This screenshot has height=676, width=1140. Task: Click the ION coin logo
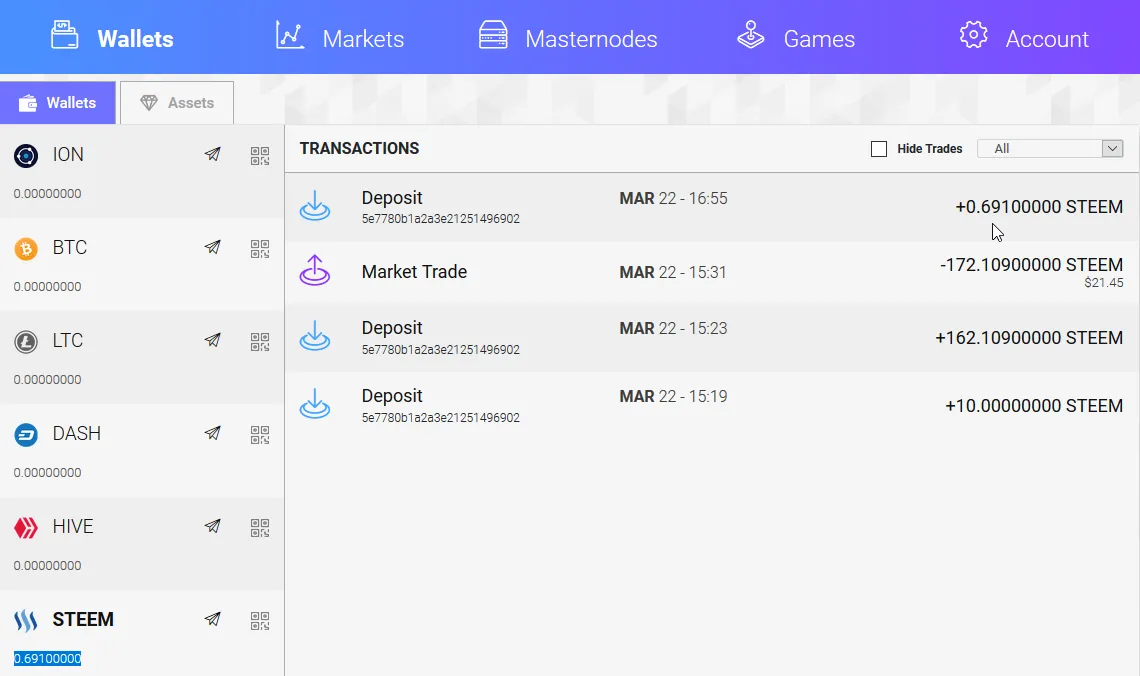tap(26, 156)
